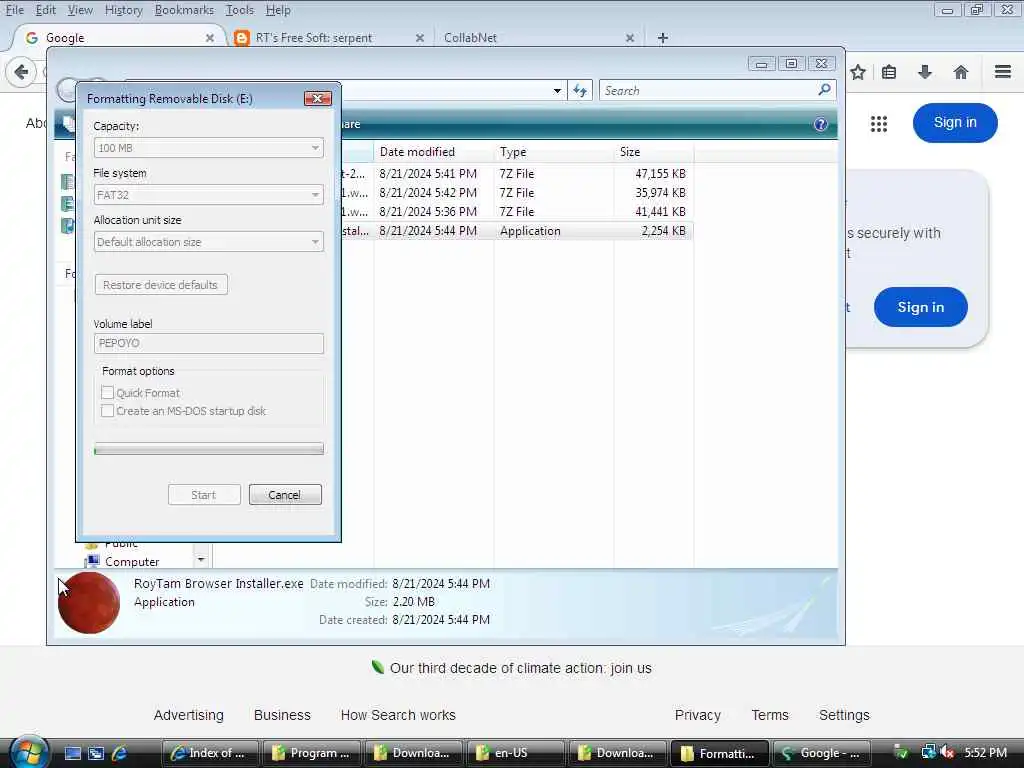
Task: Open the bookmarks list icon in Firefox
Action: (889, 72)
